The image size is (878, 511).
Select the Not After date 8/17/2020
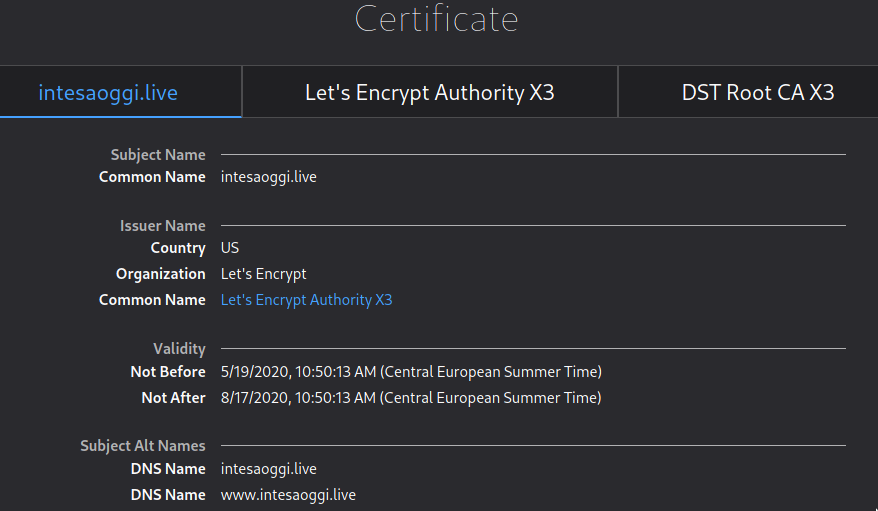tap(411, 398)
